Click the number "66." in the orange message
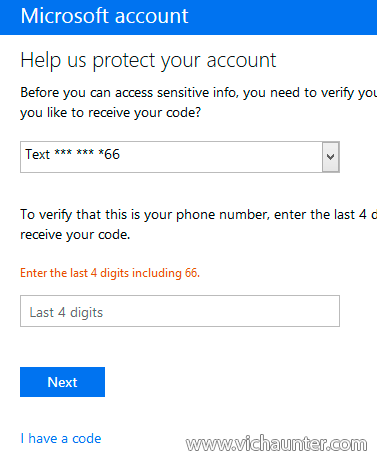Image resolution: width=377 pixels, height=454 pixels. point(192,273)
